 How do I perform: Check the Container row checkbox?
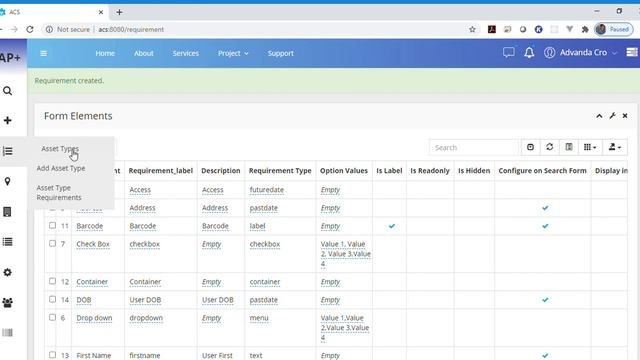click(x=52, y=281)
